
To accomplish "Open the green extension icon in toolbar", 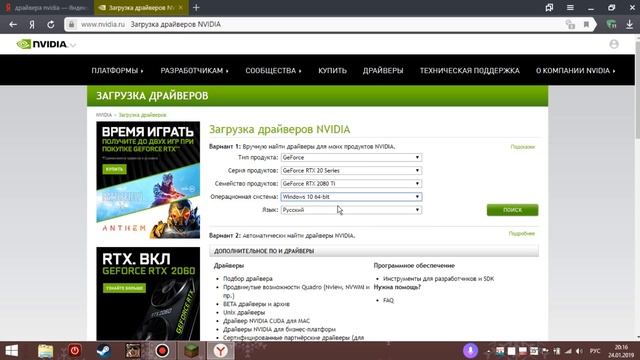I will pos(611,24).
